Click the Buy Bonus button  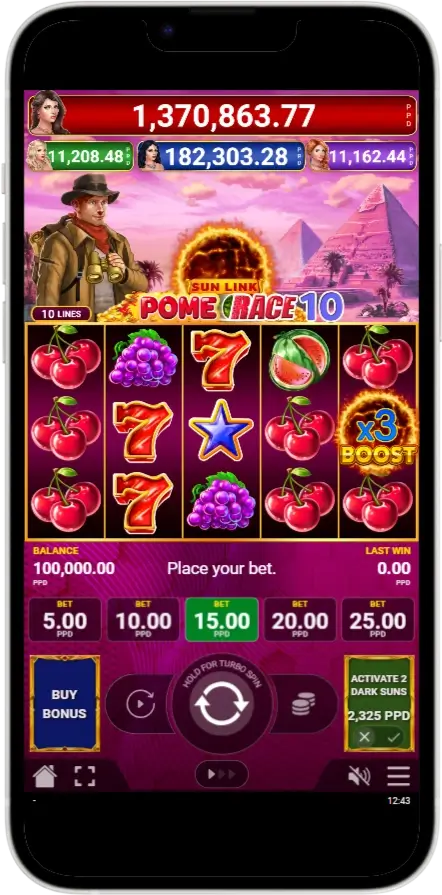coord(65,704)
